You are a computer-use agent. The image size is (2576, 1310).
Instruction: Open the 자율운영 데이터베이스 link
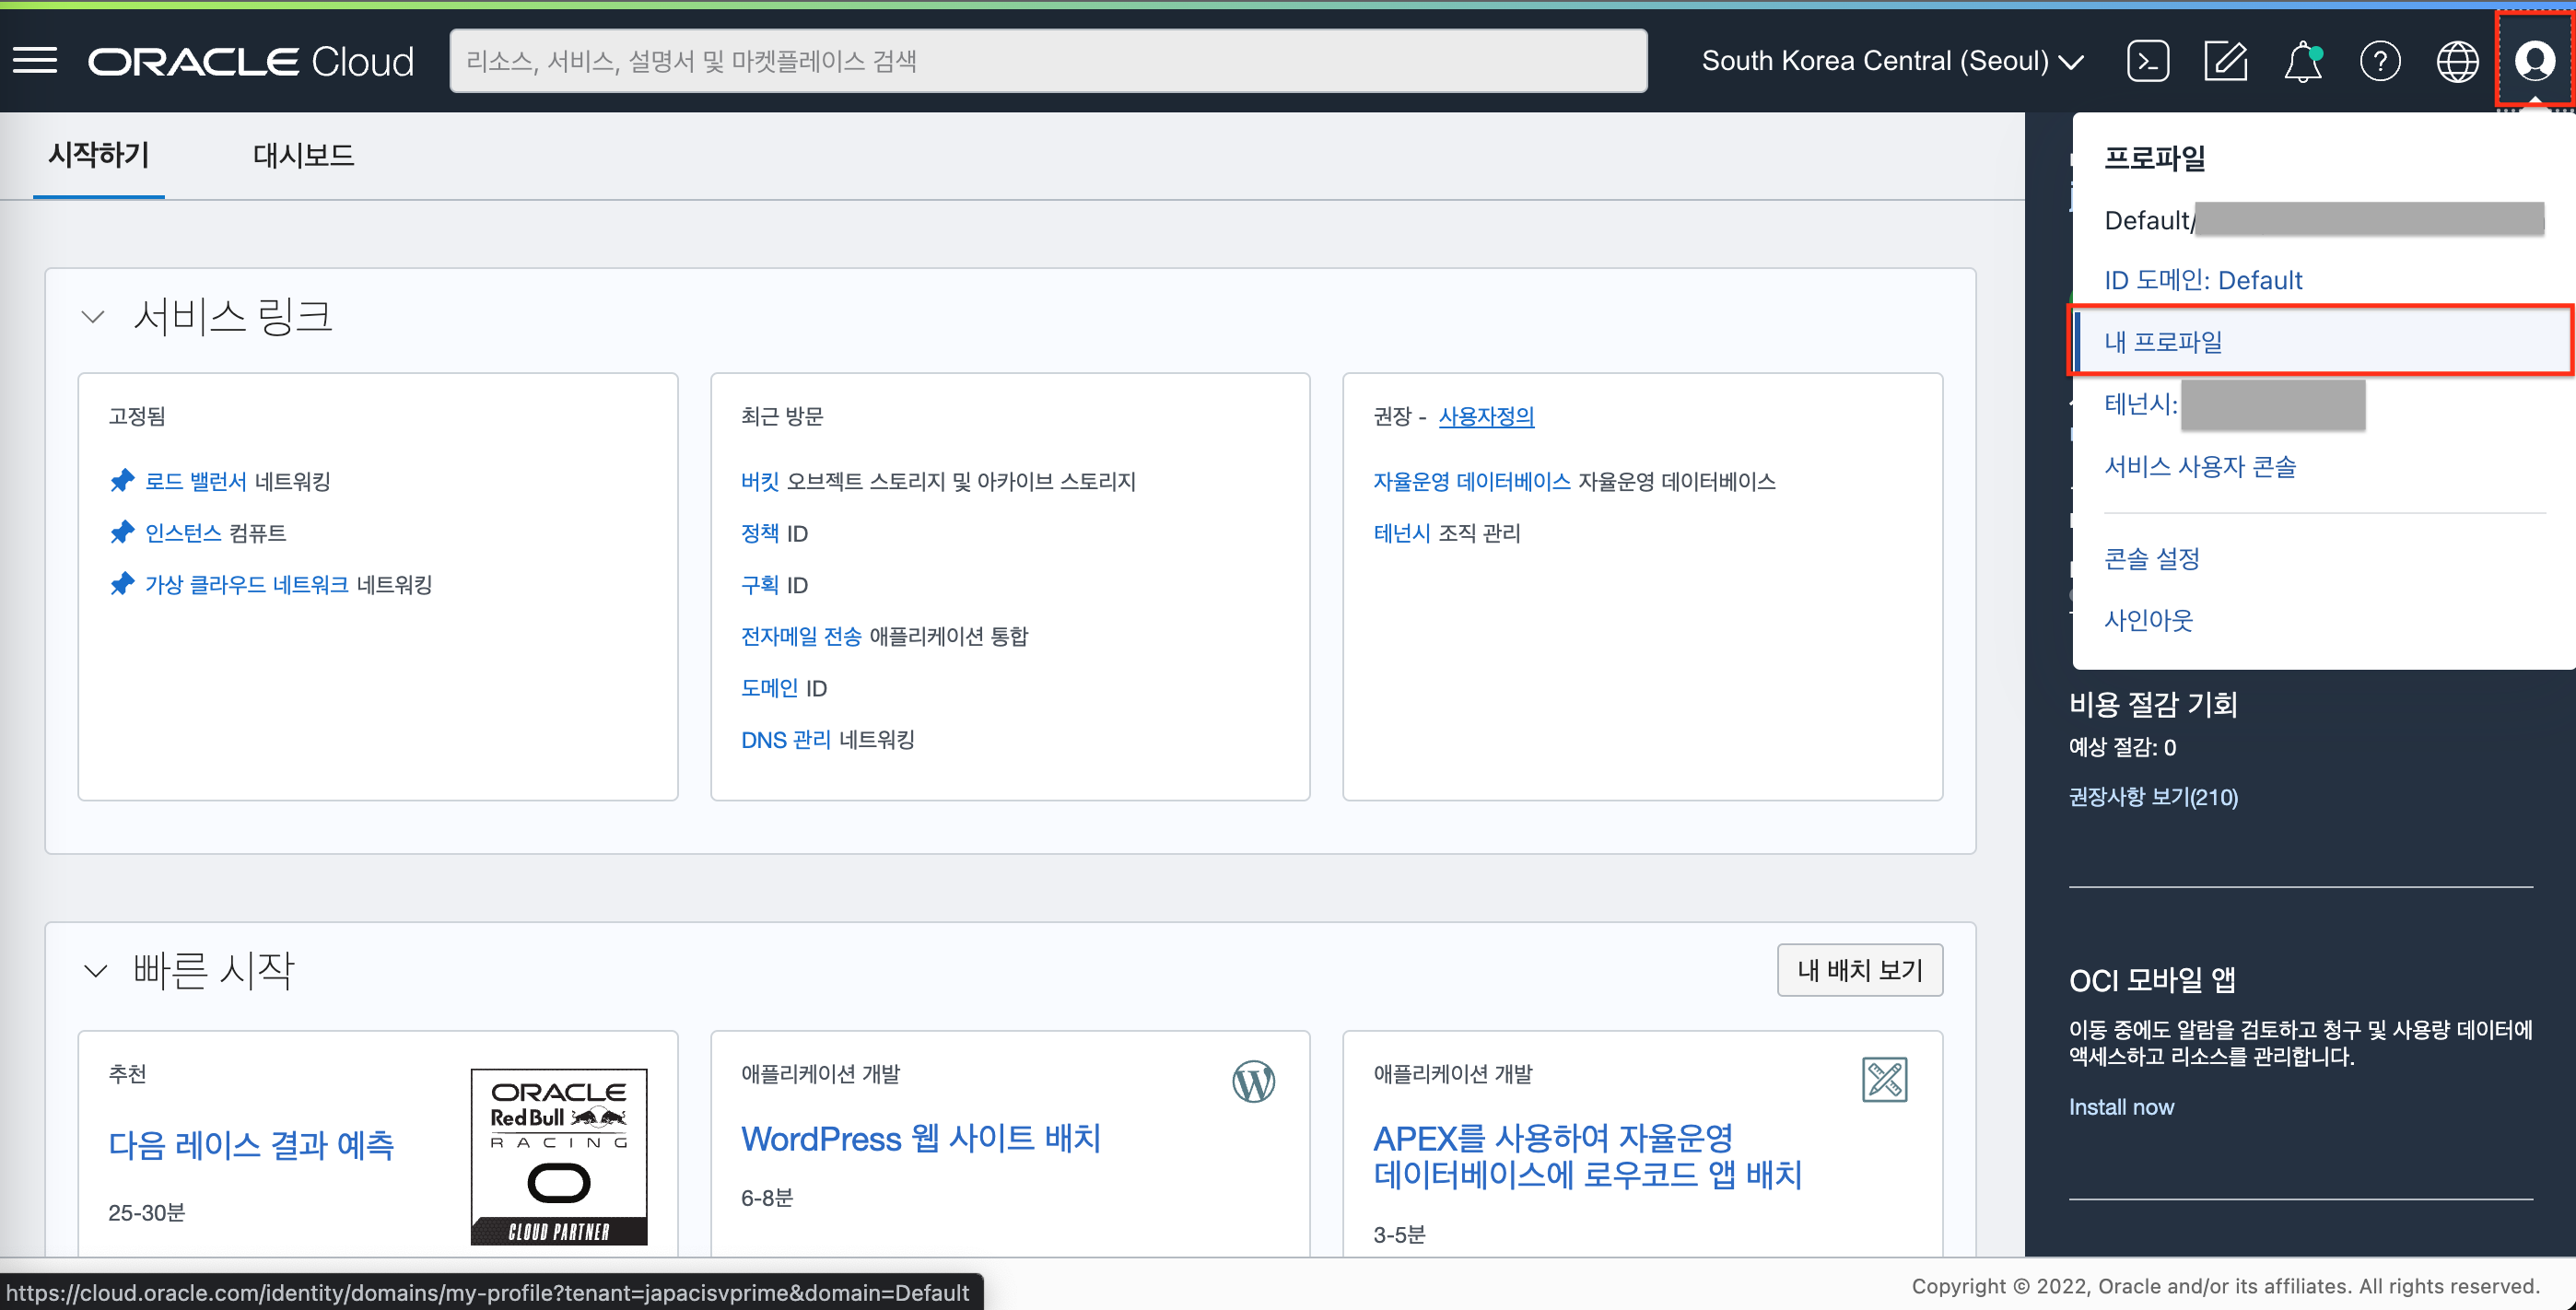(1471, 481)
